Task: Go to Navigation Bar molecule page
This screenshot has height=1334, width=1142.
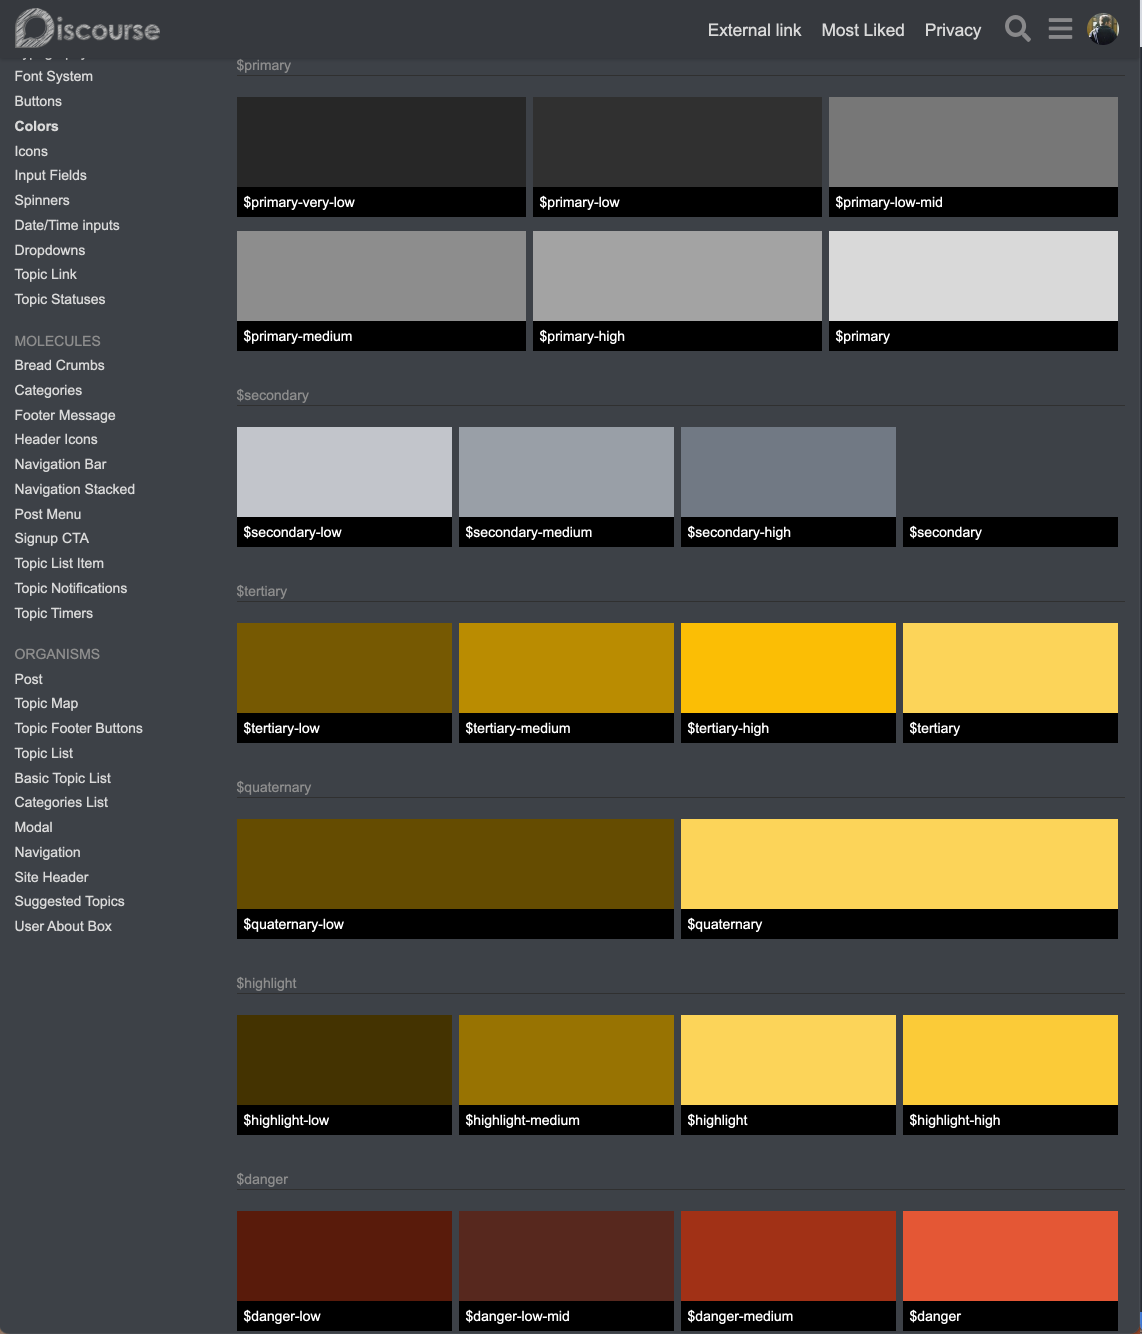Action: [60, 464]
